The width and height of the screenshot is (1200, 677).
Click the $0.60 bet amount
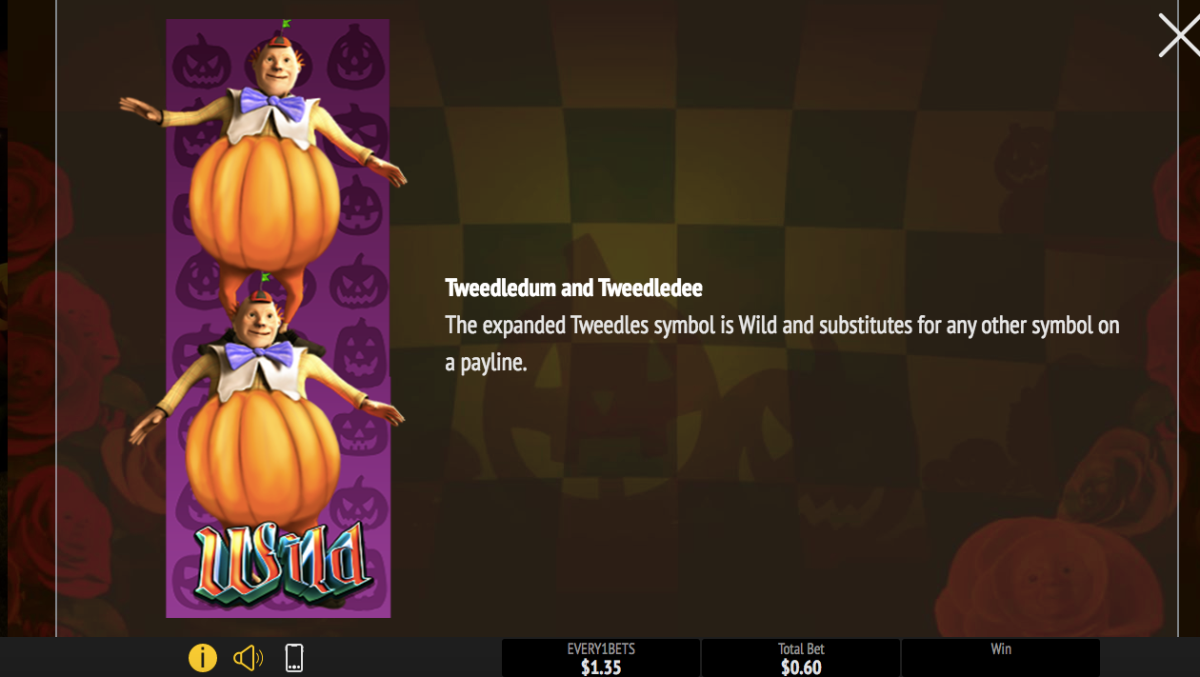pos(801,667)
